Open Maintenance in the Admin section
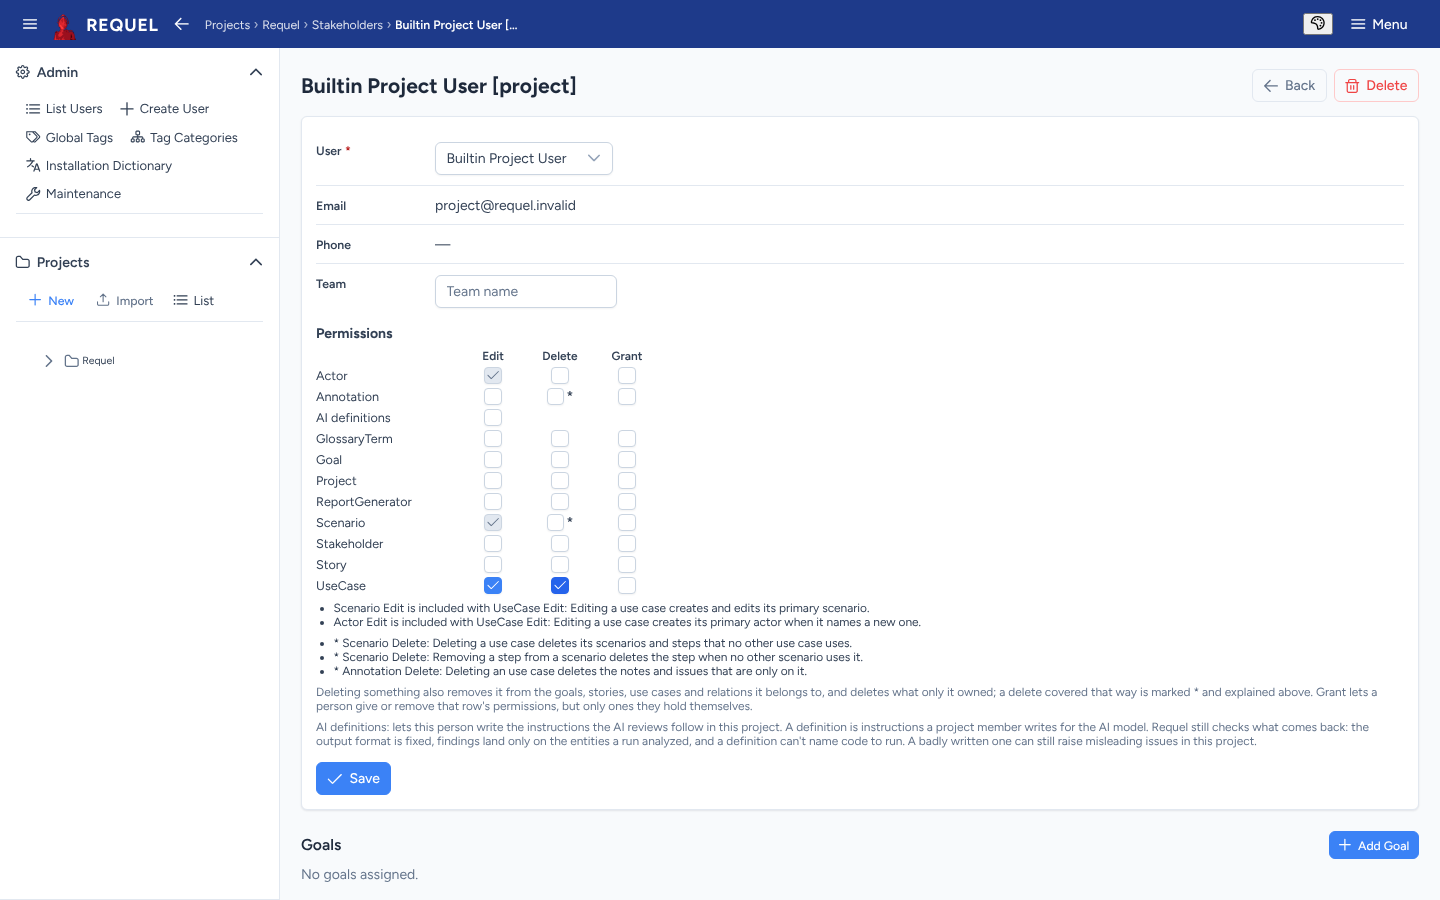Screen dimensions: 1440x900 [x=73, y=194]
